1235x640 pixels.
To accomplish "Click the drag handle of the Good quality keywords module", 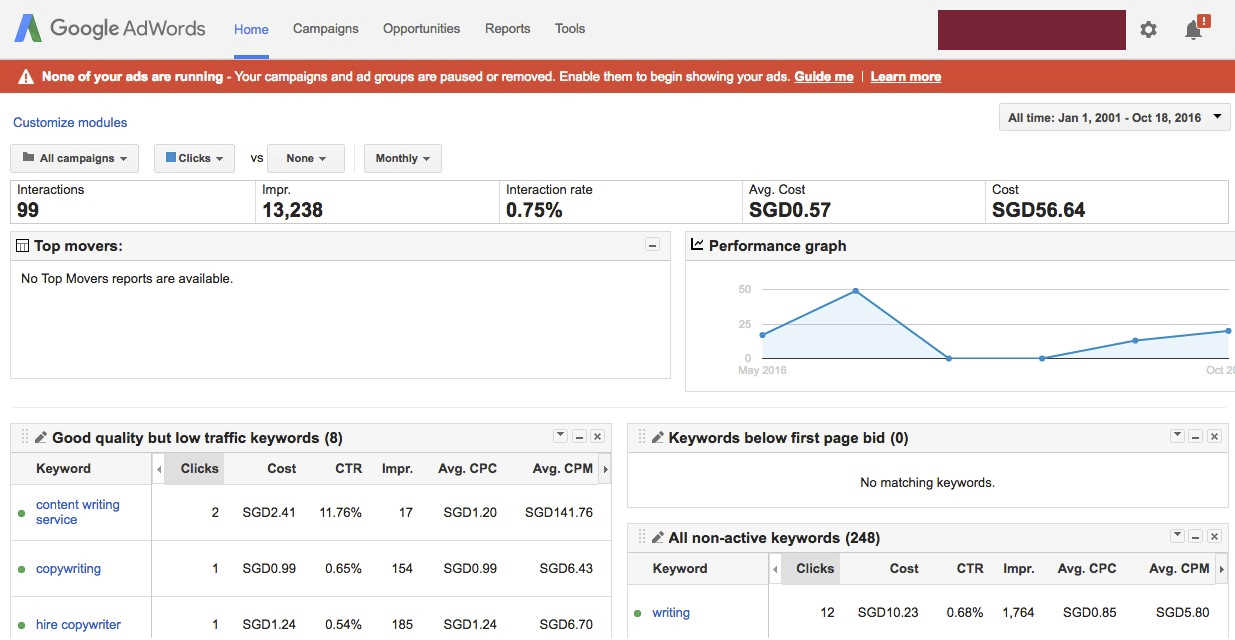I will 25,438.
